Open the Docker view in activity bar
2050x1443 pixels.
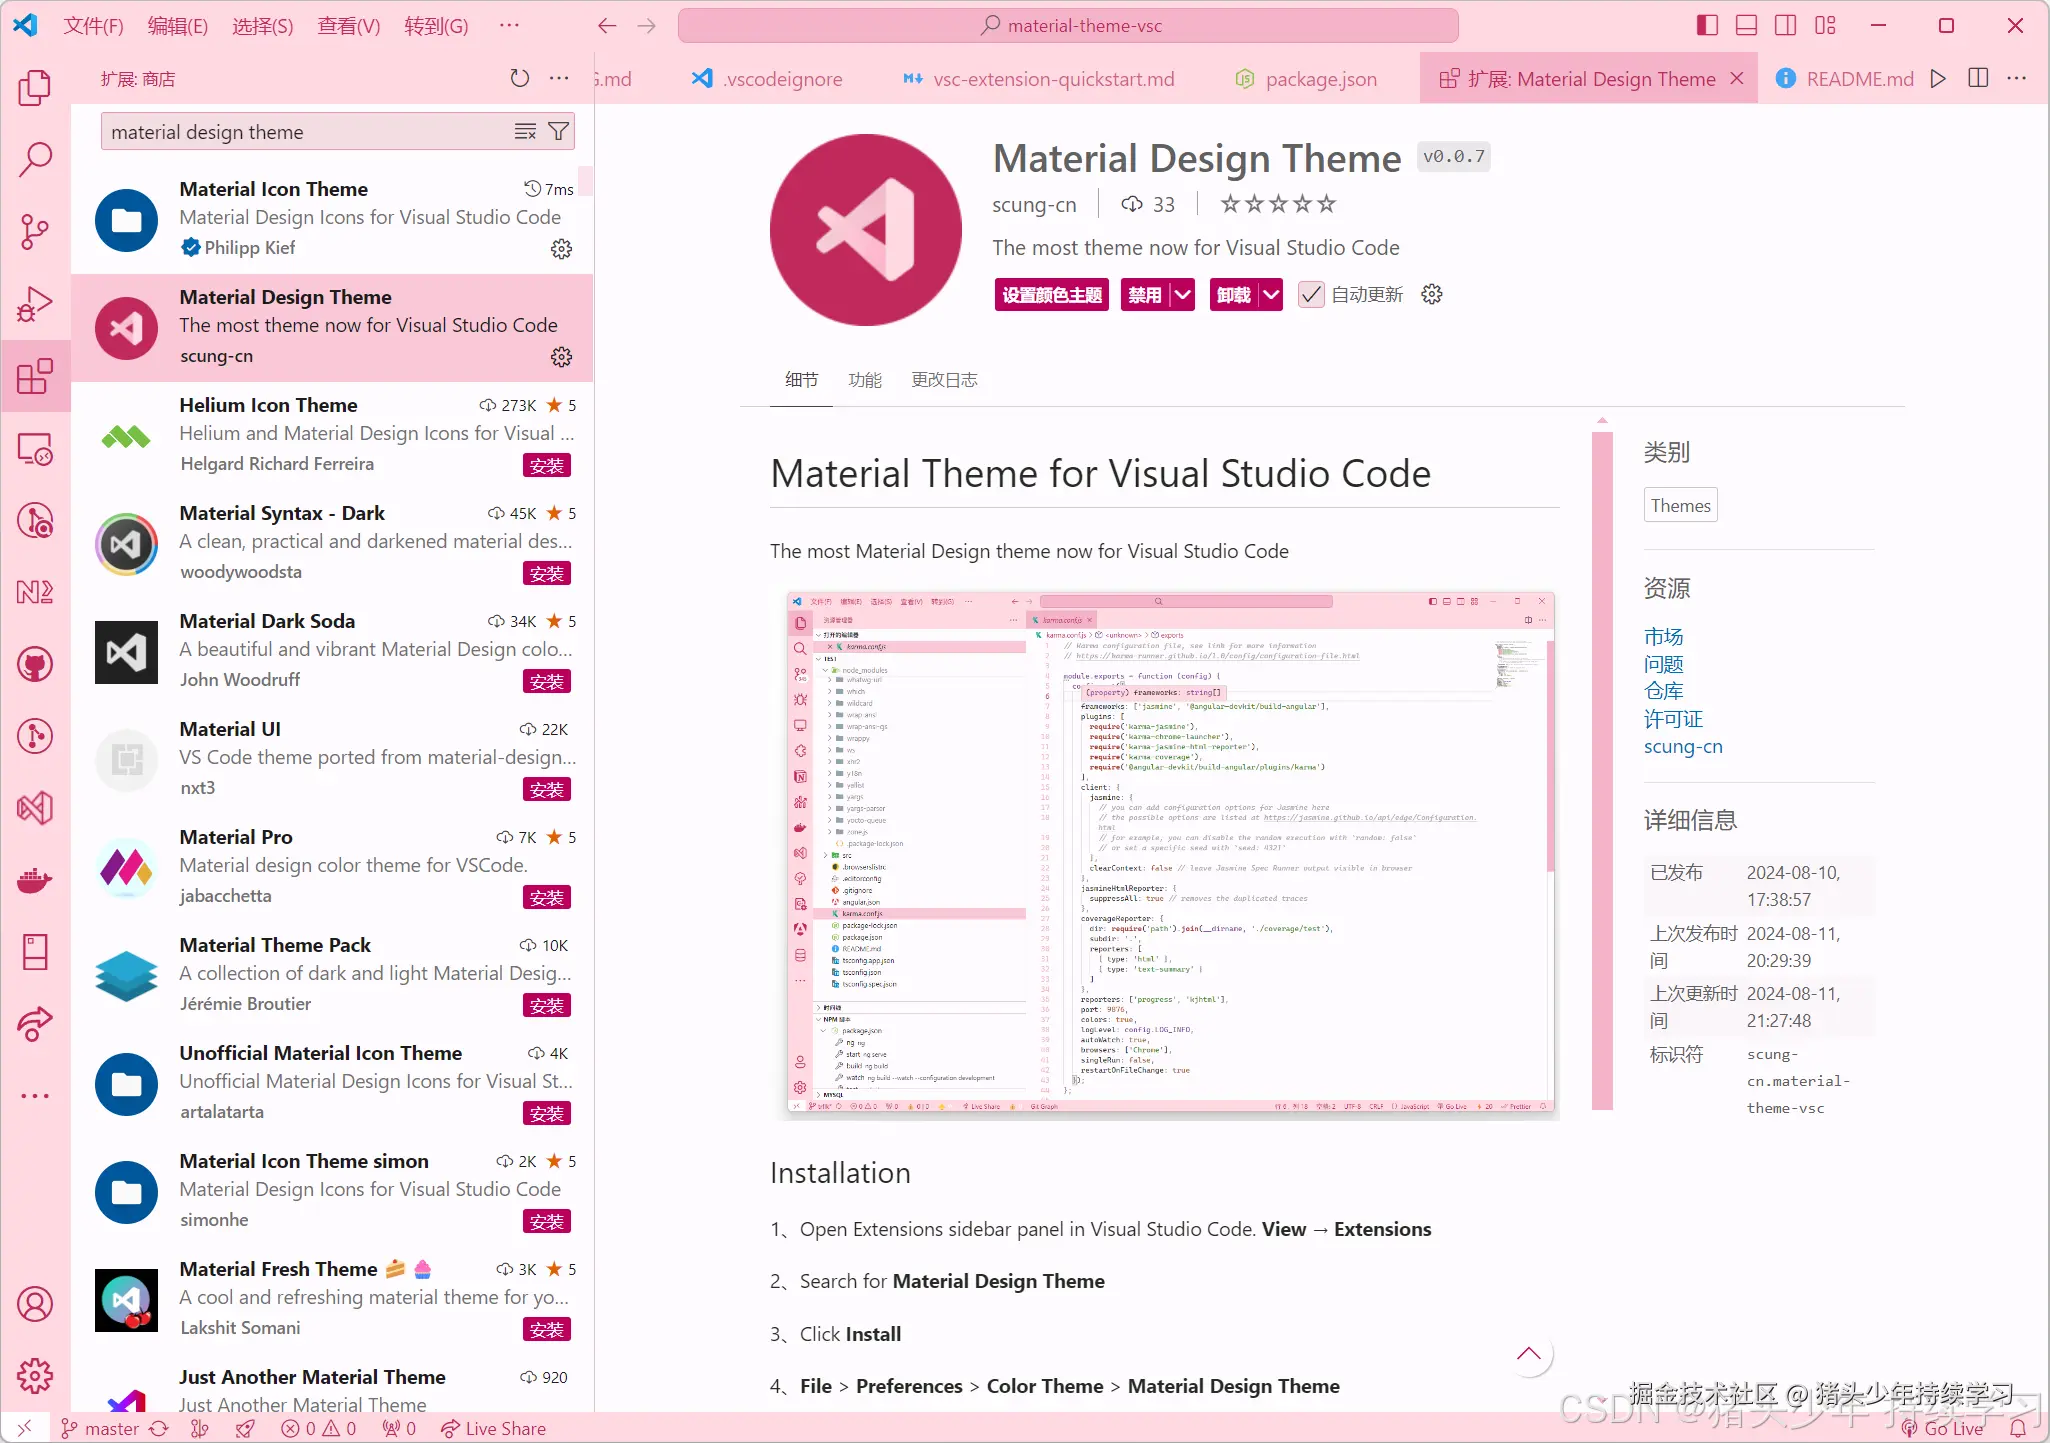click(35, 881)
